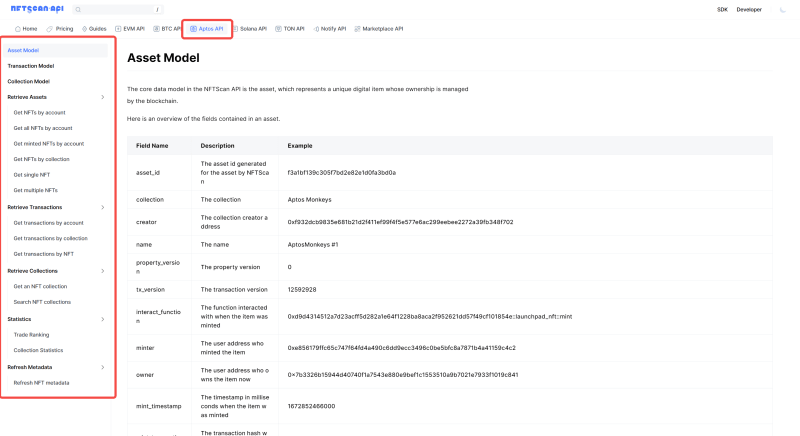This screenshot has height=436, width=800.
Task: Collapse the Refresh Metadata section chevron
Action: click(x=103, y=368)
